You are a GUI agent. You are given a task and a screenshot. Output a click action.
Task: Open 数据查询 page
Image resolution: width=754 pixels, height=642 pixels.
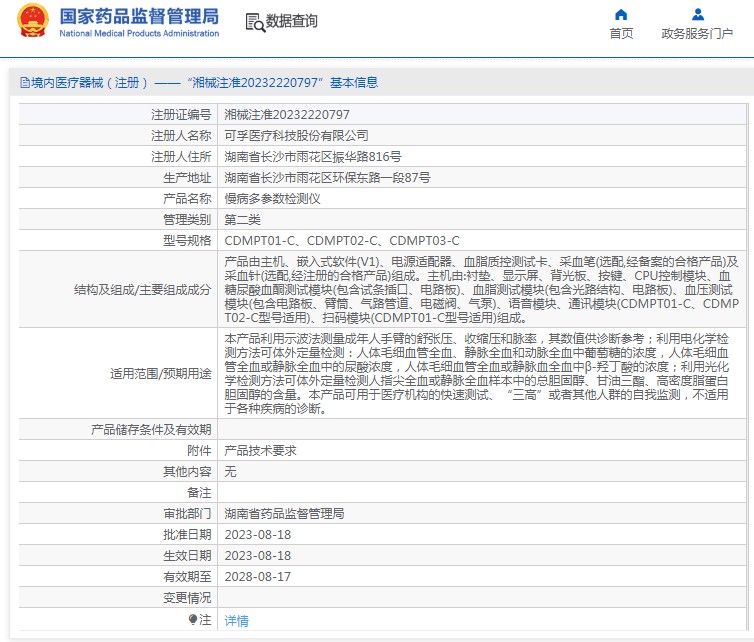291,21
